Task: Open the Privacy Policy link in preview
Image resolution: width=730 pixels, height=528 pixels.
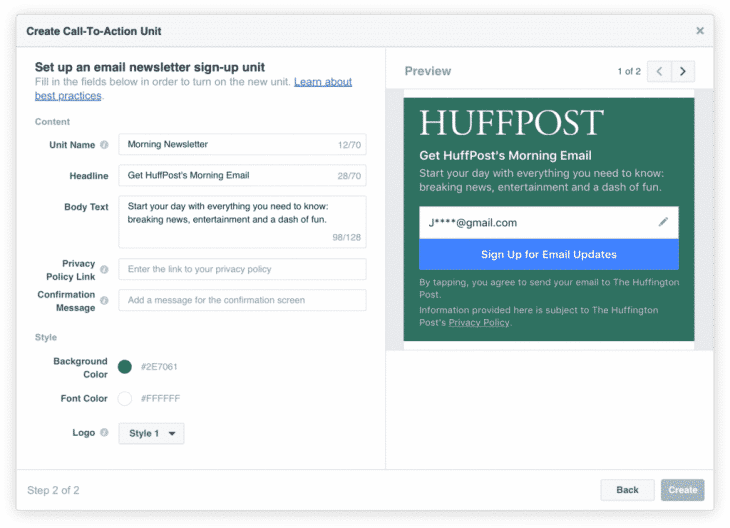Action: tap(479, 323)
